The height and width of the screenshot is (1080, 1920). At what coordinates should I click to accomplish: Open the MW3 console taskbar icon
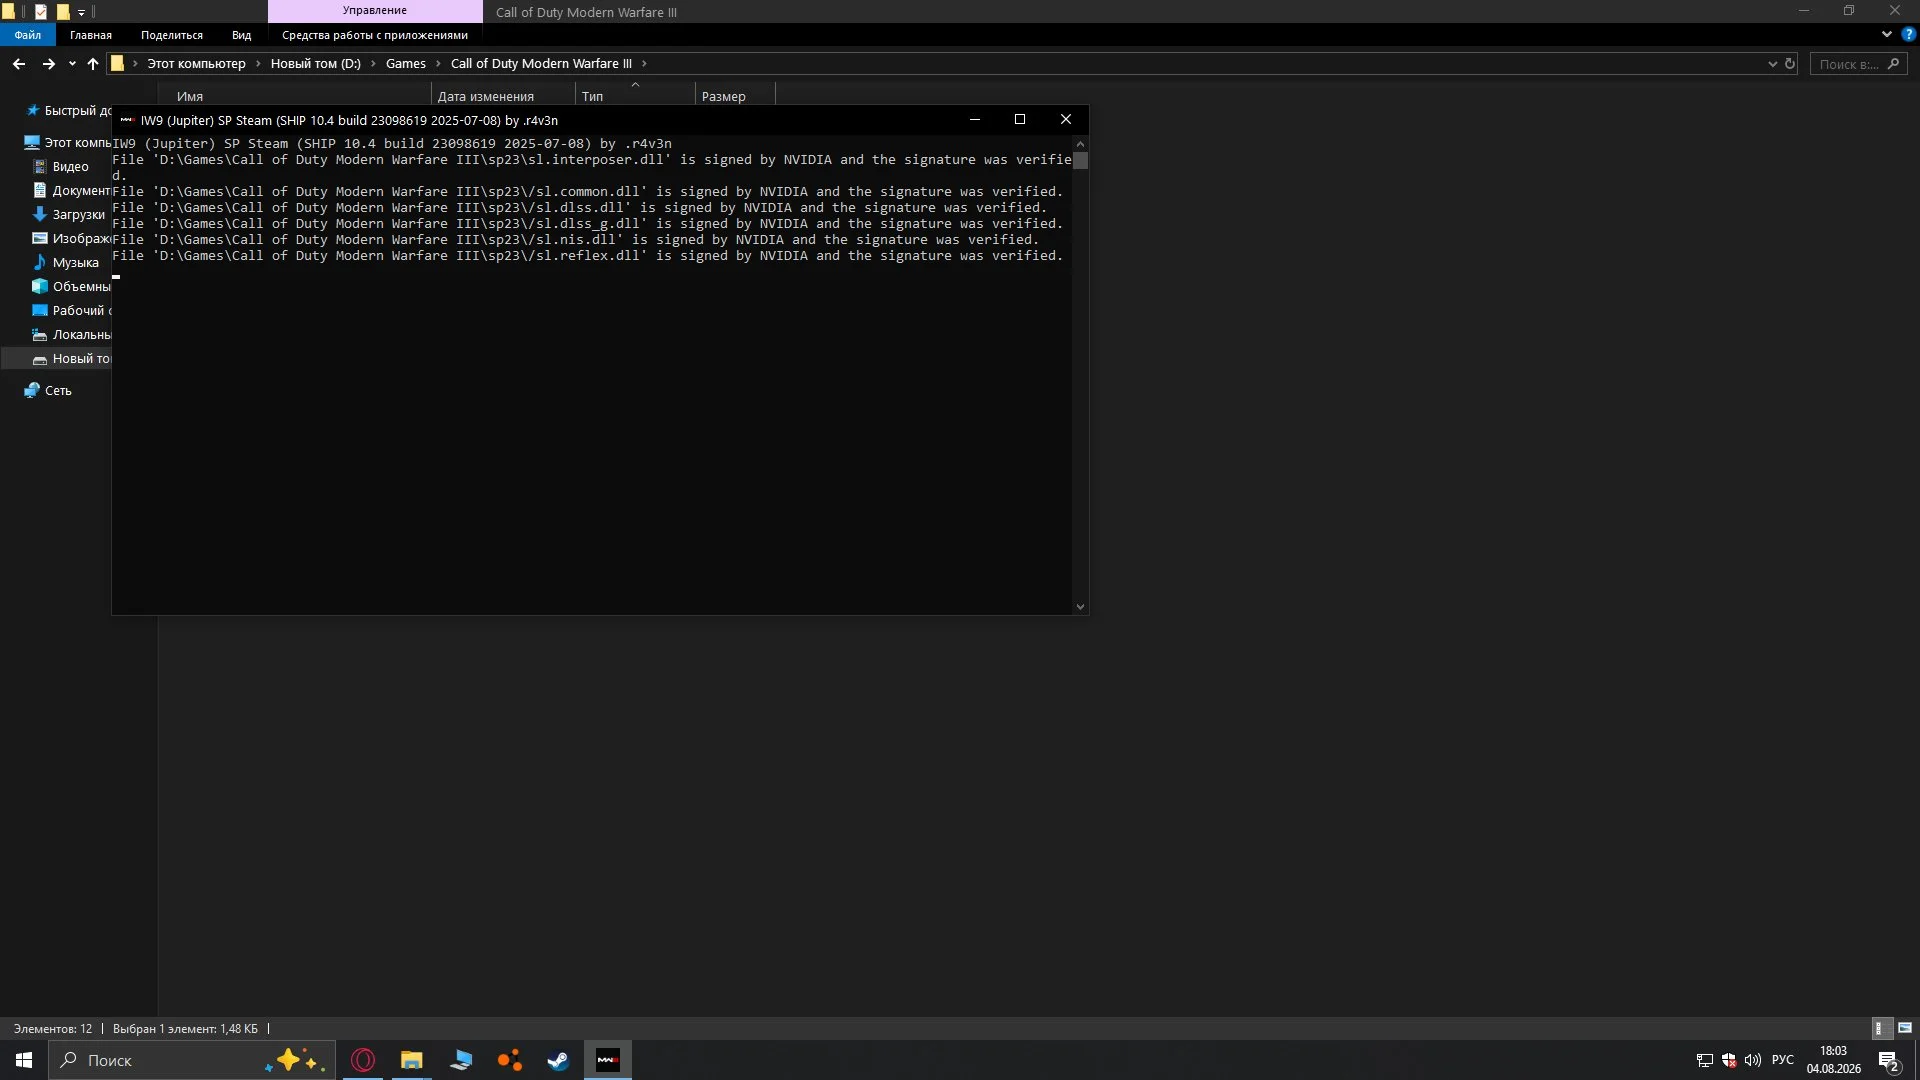(607, 1060)
